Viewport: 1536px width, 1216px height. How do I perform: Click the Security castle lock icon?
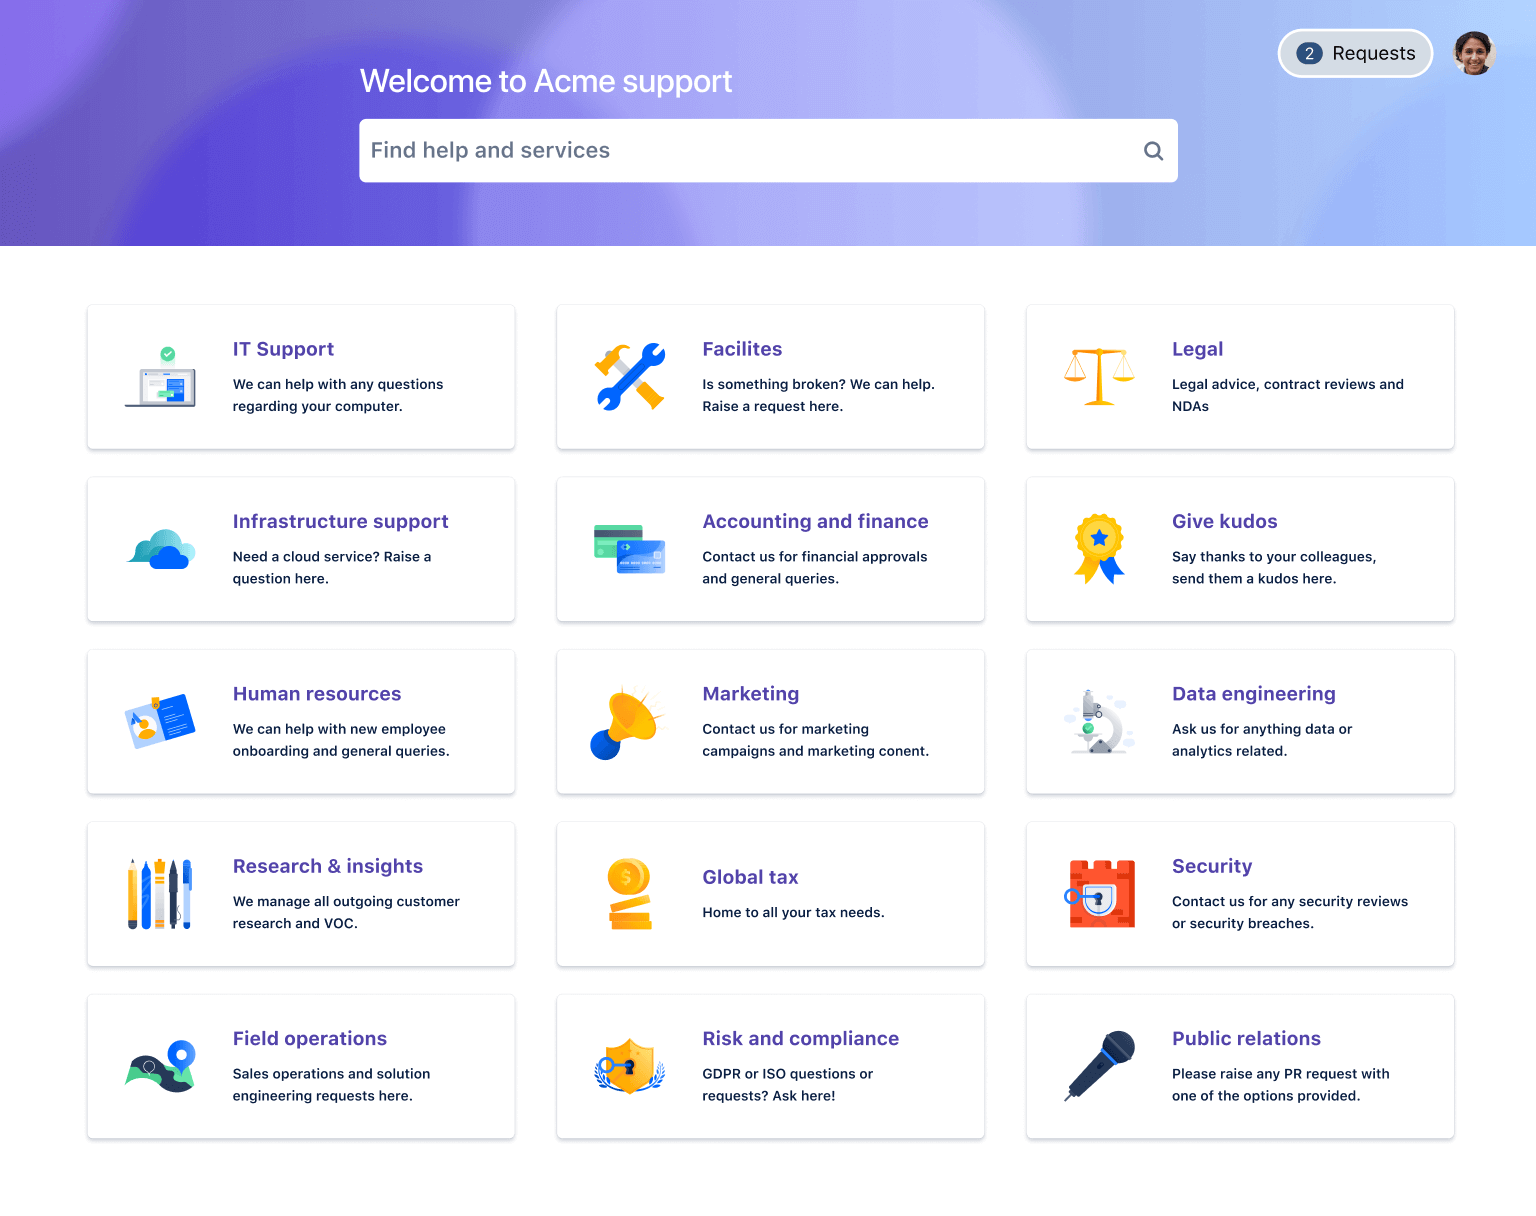1099,894
